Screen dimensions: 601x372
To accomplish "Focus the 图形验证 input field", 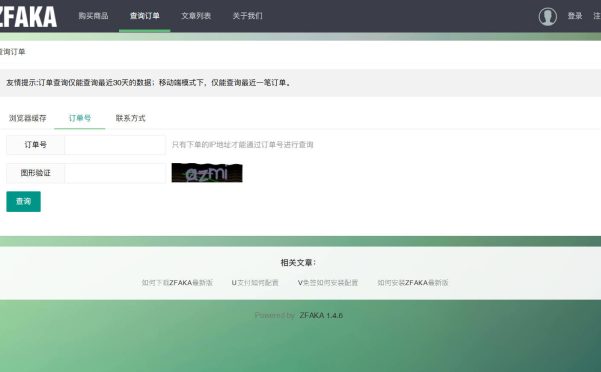I will point(115,173).
